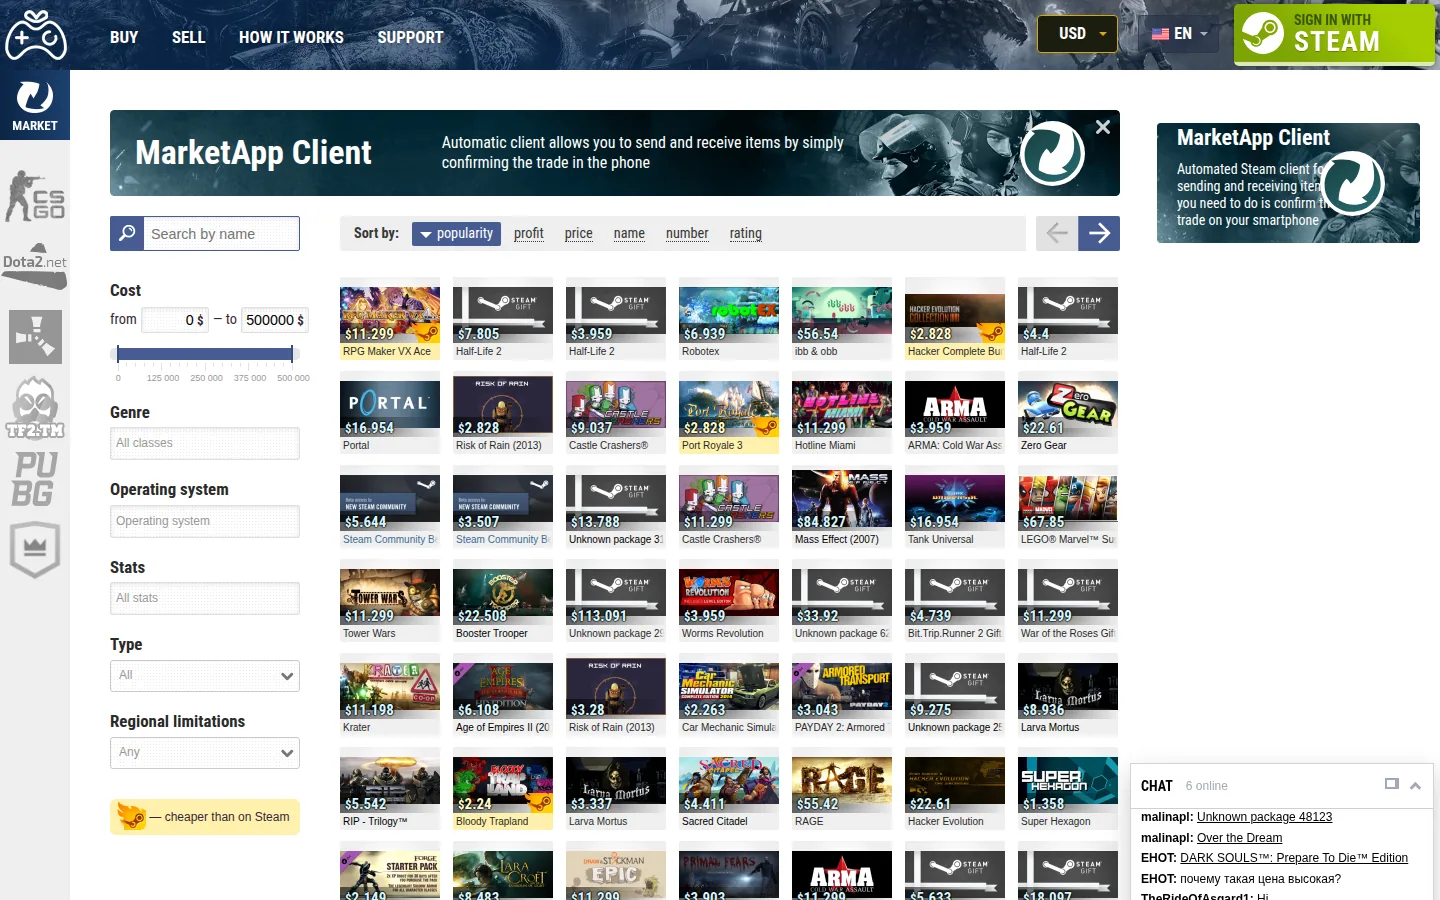Open the SUPPORT page
This screenshot has height=900, width=1440.
click(410, 37)
